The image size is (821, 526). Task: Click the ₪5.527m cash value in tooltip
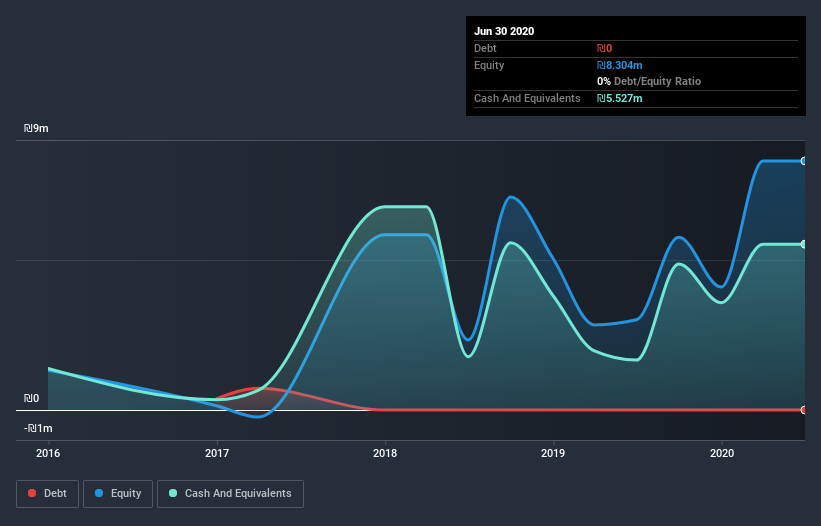click(x=619, y=98)
